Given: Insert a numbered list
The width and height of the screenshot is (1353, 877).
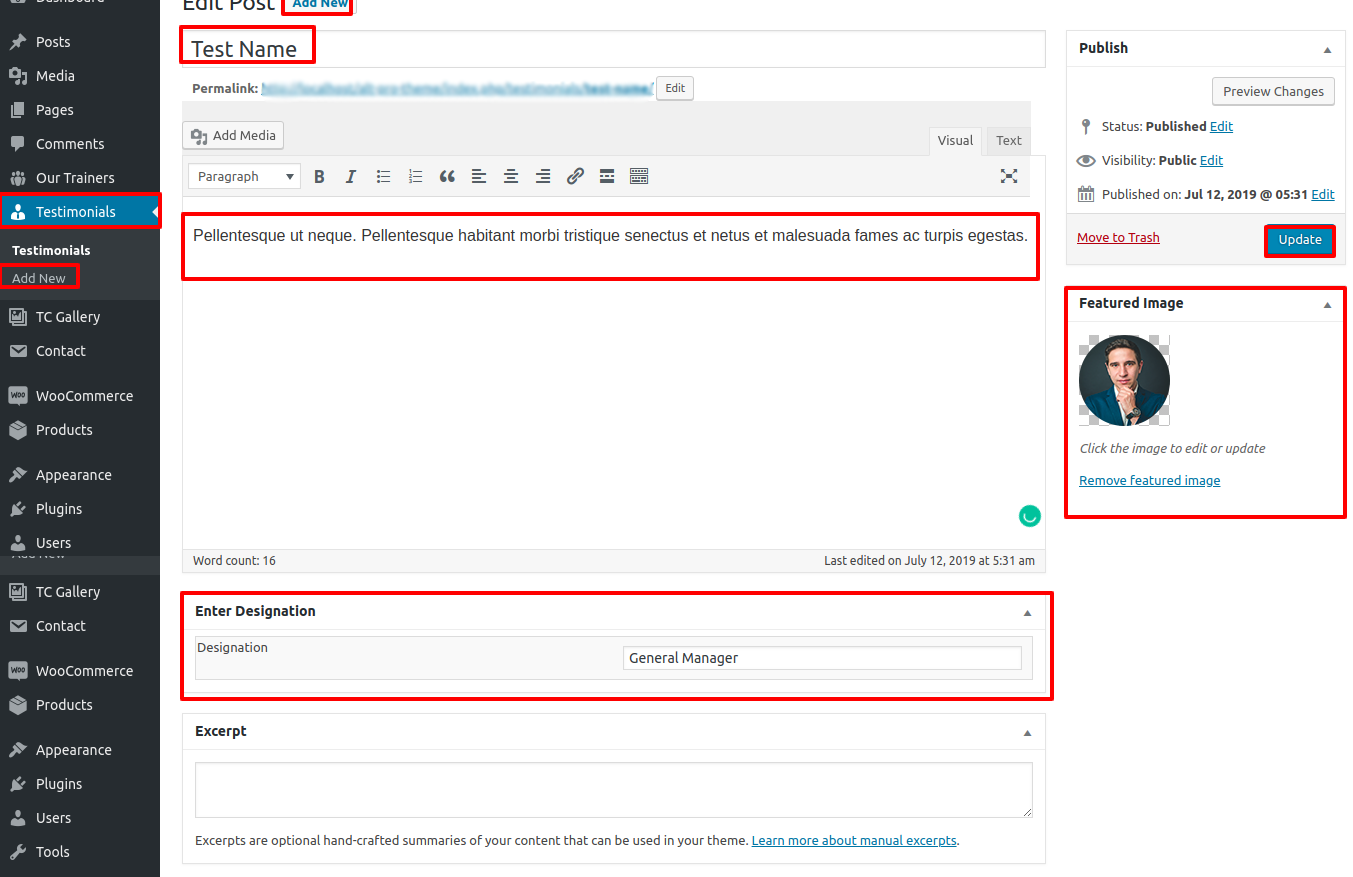Looking at the screenshot, I should 415,177.
